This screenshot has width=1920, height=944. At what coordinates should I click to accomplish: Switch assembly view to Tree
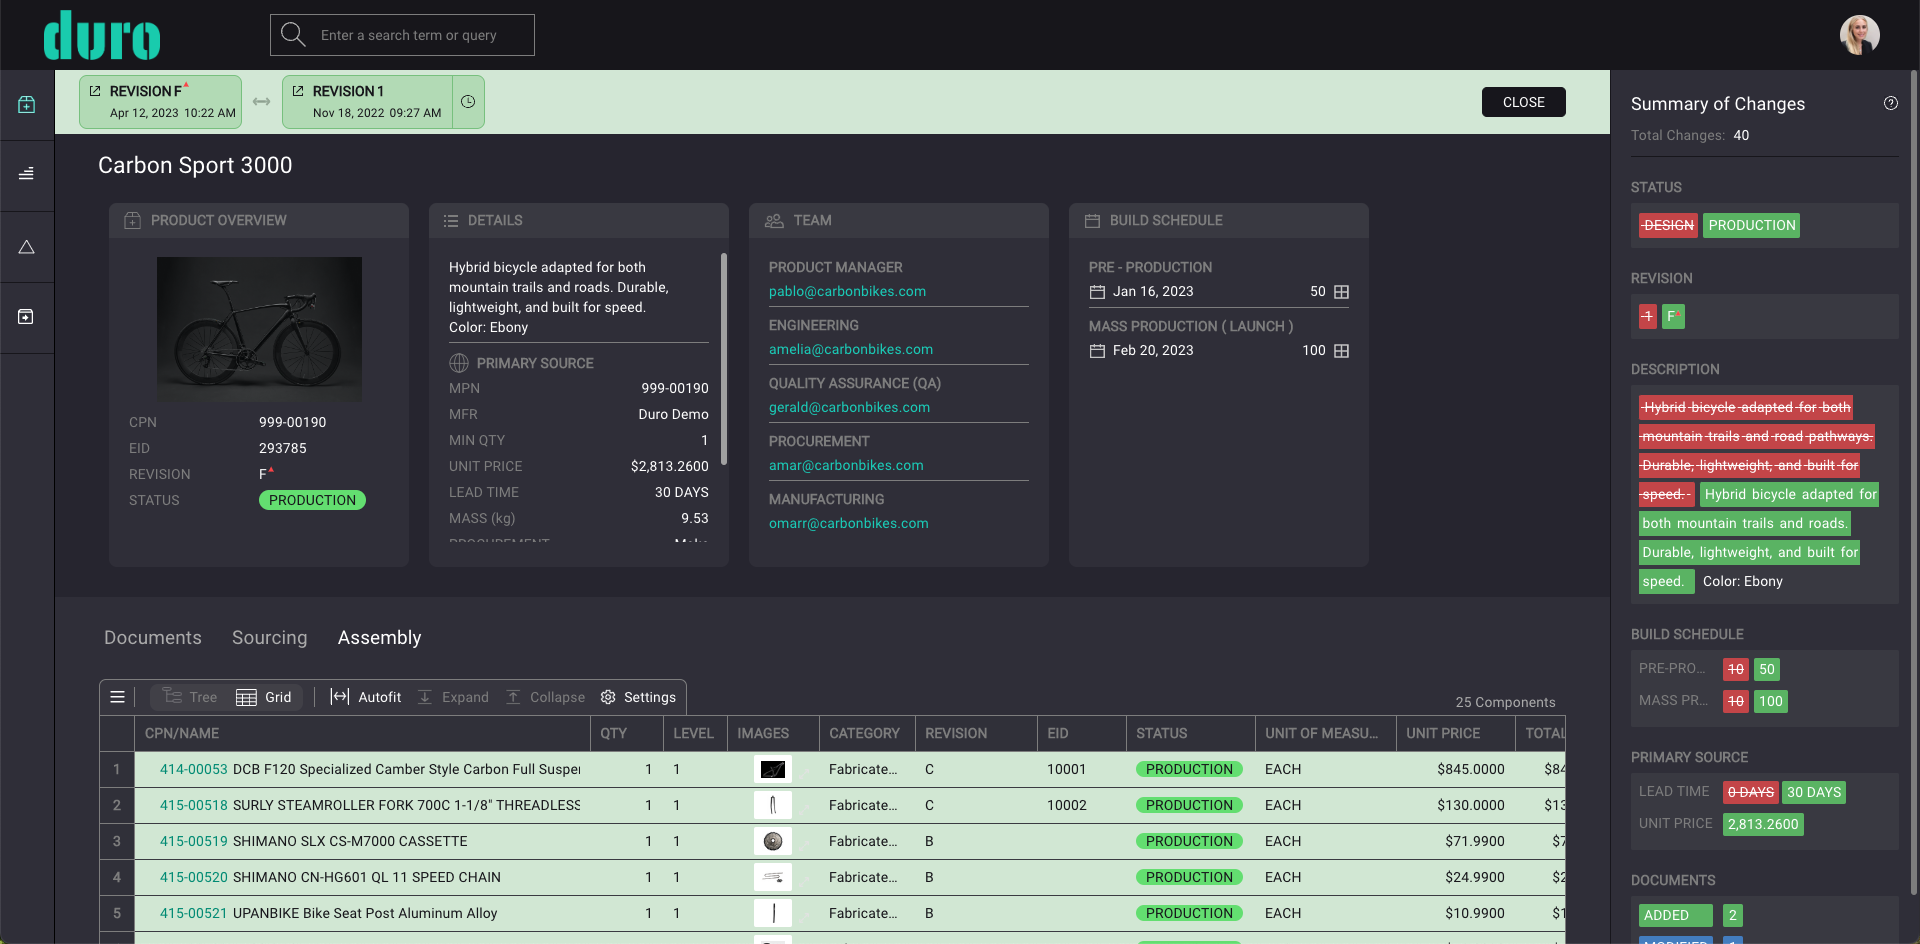click(190, 697)
